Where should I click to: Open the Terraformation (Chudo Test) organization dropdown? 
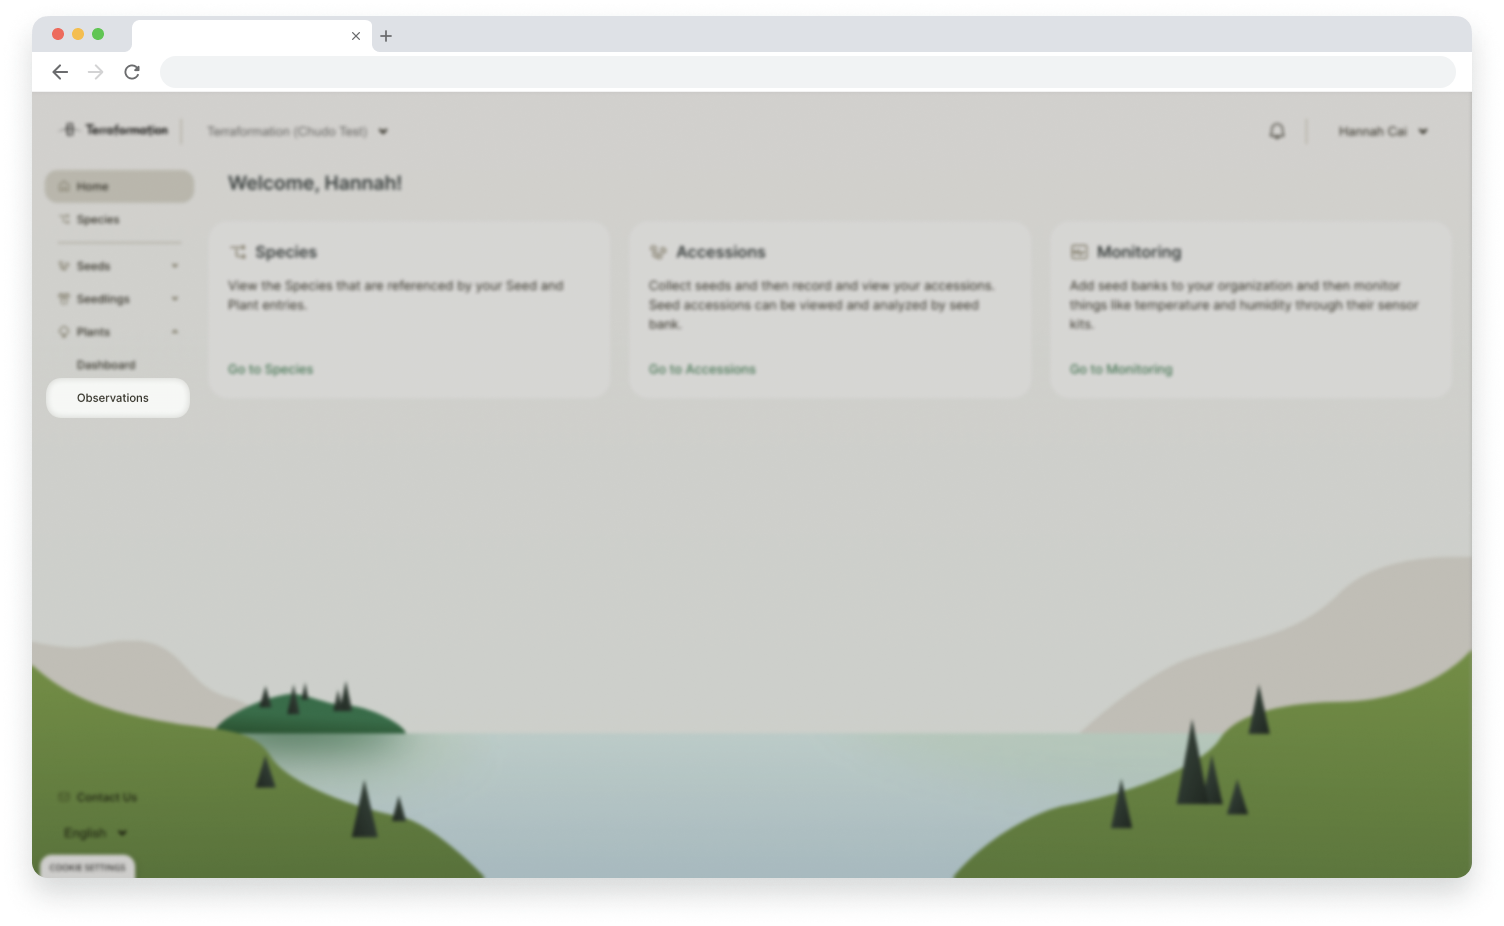pyautogui.click(x=297, y=131)
